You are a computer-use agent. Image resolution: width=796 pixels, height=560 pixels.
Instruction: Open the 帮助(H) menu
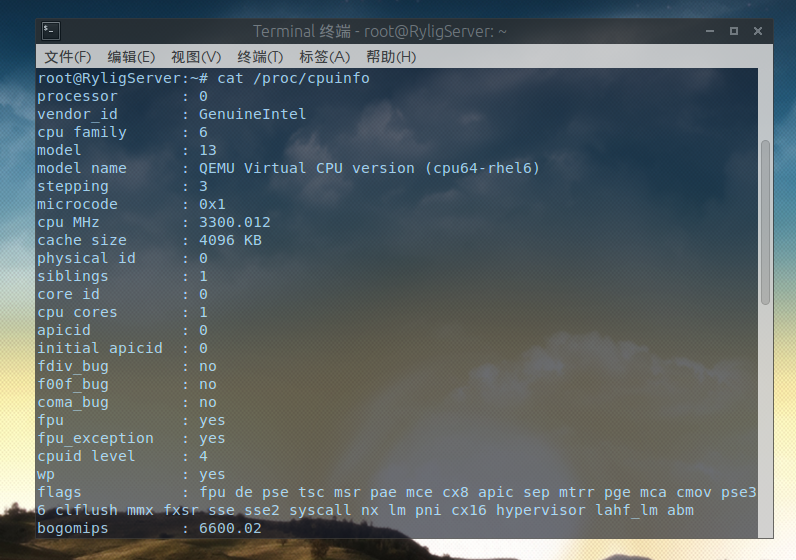391,56
